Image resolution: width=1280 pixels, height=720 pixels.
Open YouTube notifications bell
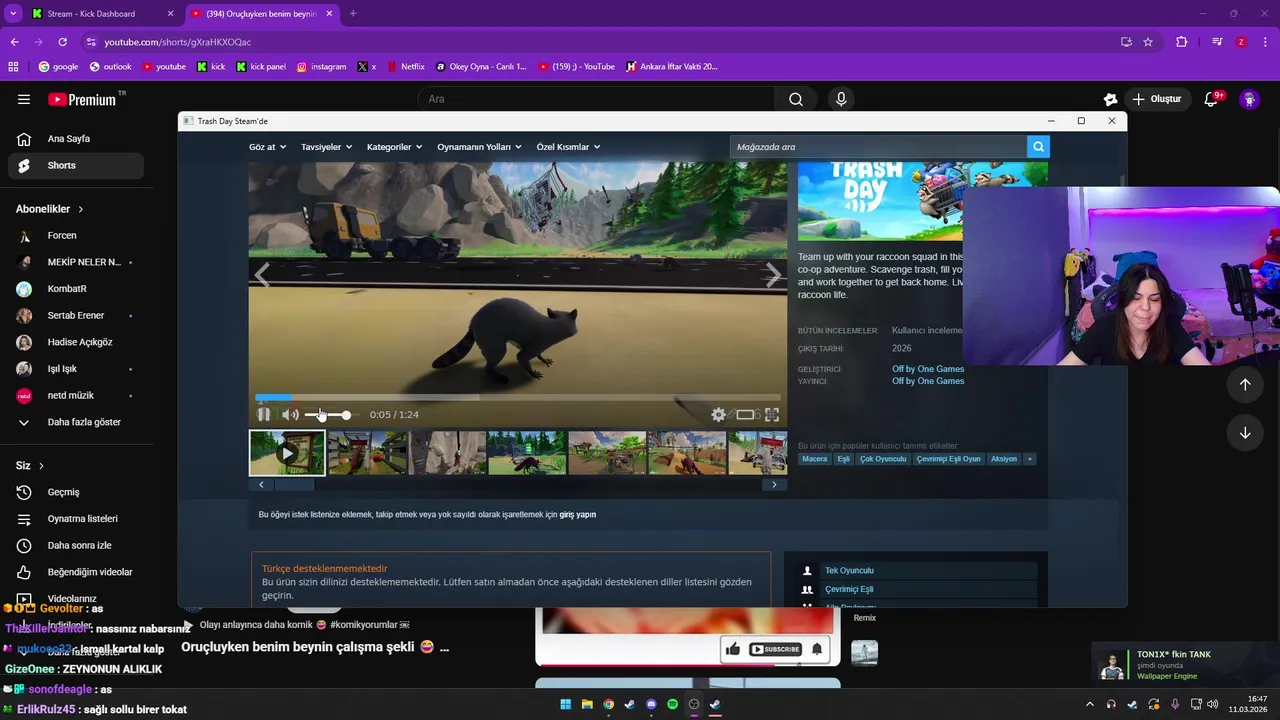pyautogui.click(x=1213, y=99)
